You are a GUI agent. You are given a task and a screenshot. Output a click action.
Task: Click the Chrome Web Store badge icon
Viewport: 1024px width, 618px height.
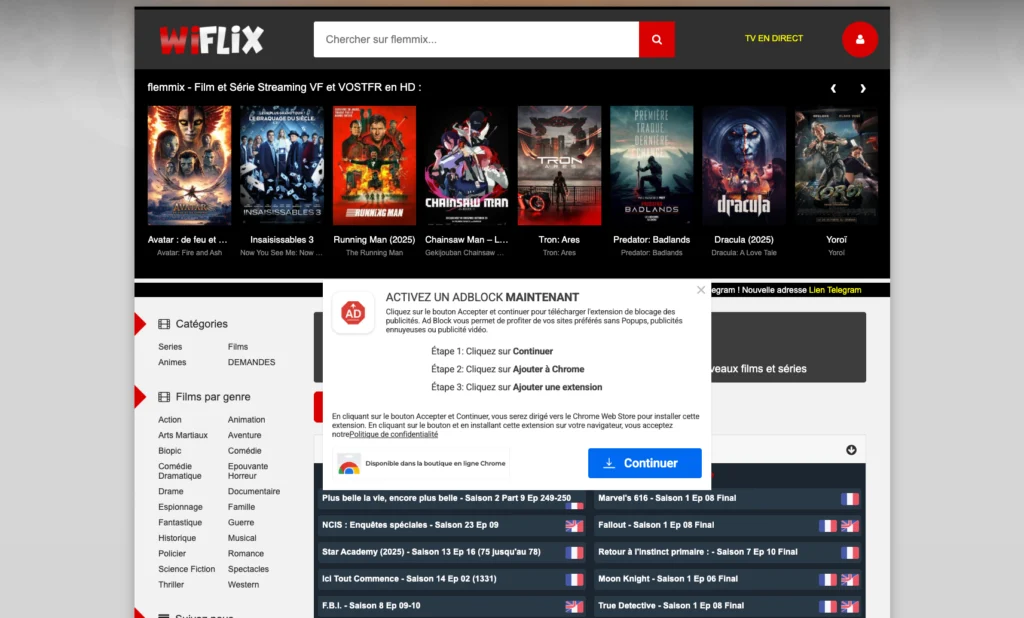[x=349, y=464]
